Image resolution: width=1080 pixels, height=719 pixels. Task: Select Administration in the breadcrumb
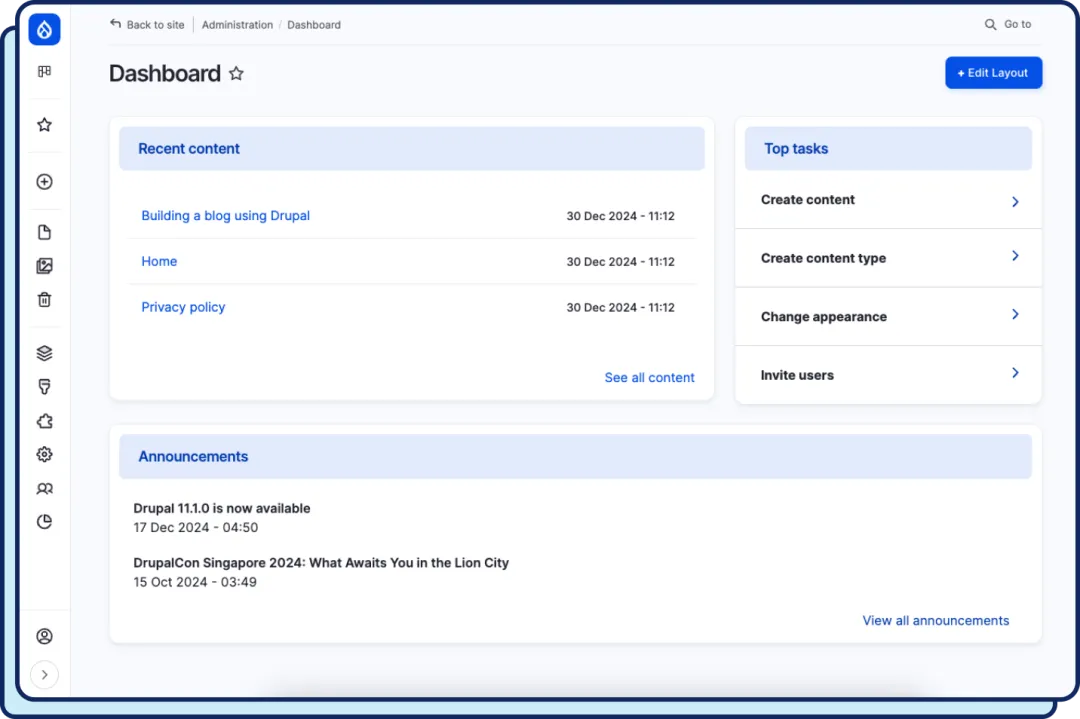click(237, 24)
